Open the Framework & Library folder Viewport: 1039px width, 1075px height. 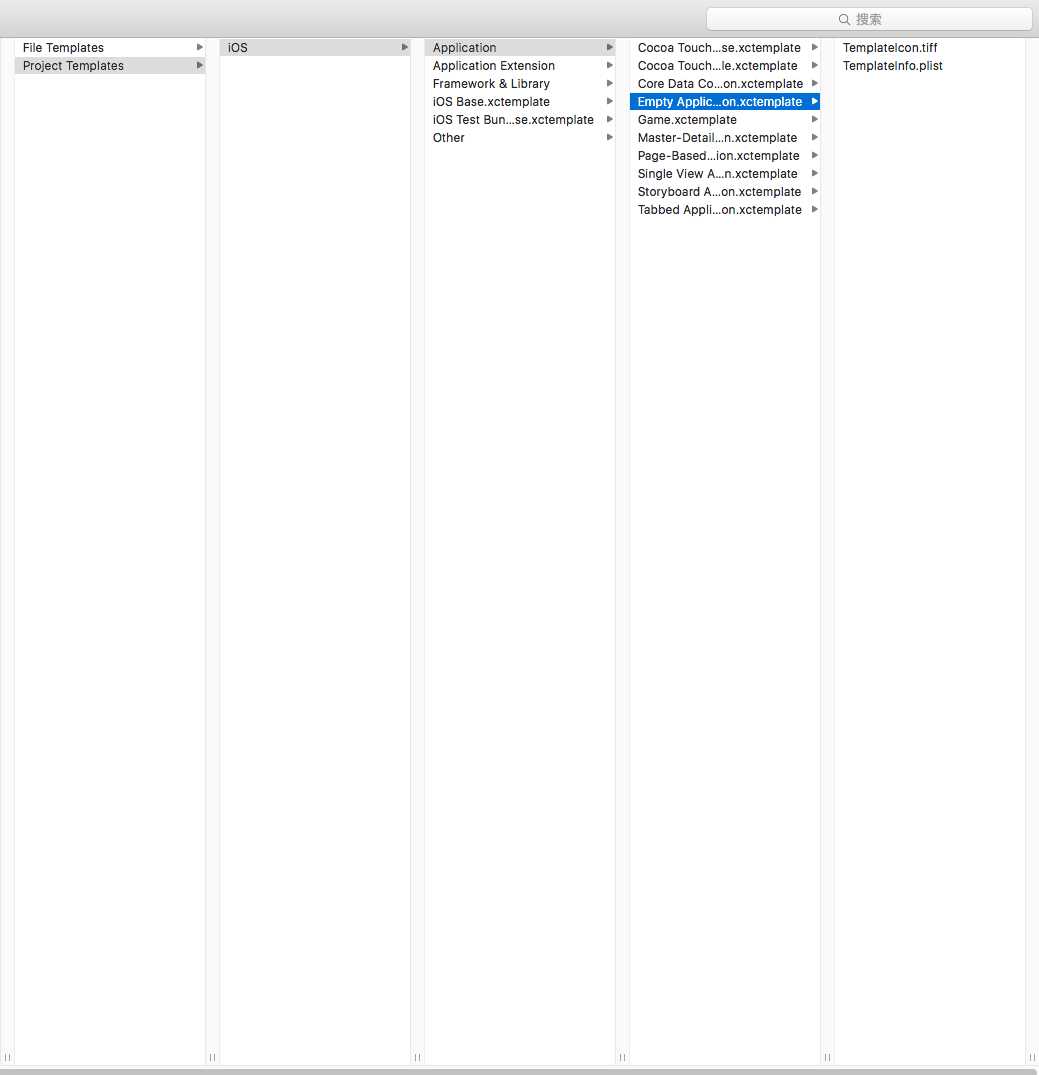520,83
